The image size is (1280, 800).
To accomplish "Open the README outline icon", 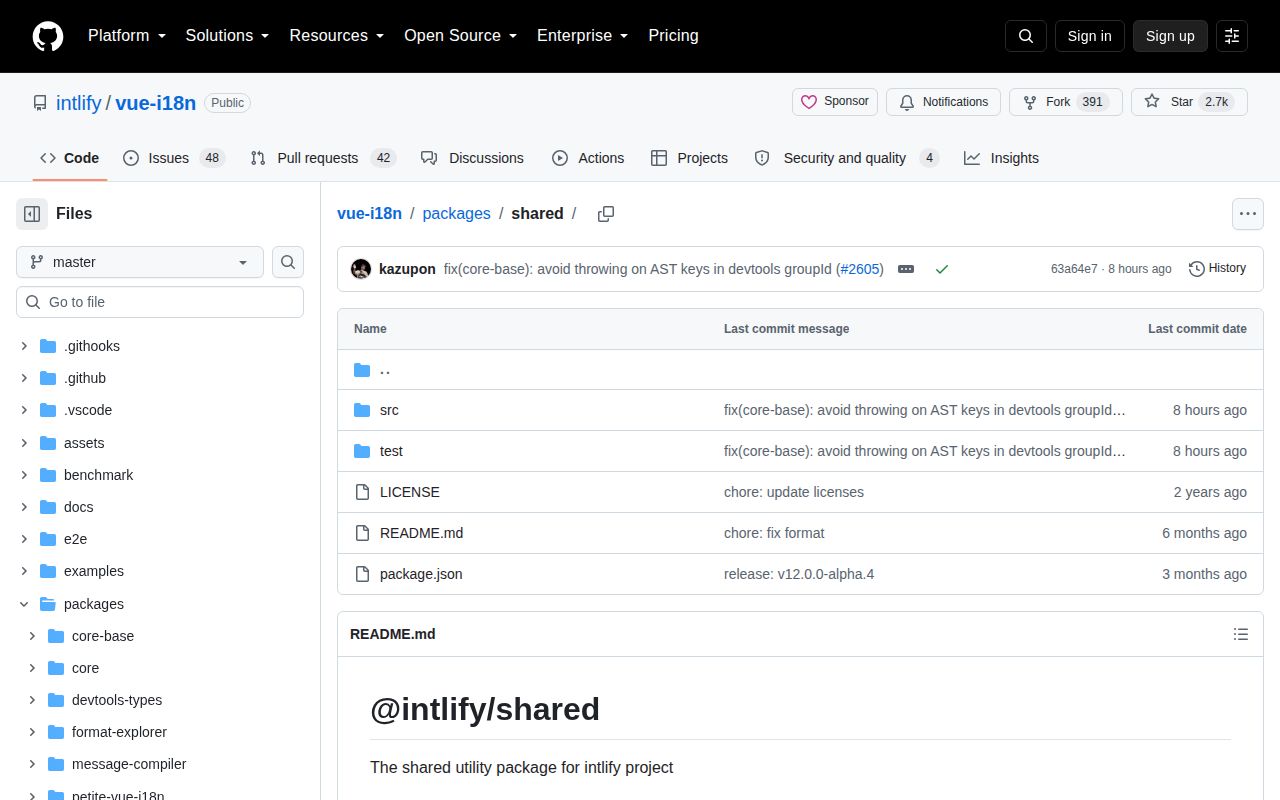I will tap(1241, 634).
